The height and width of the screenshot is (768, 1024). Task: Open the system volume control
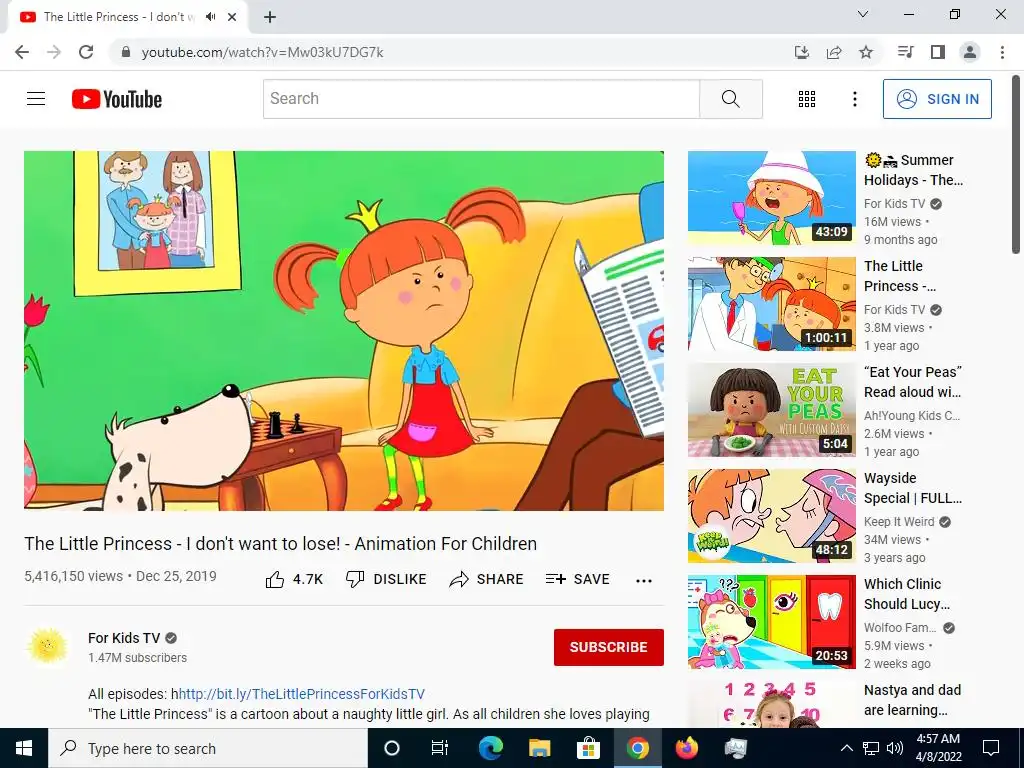tap(895, 748)
